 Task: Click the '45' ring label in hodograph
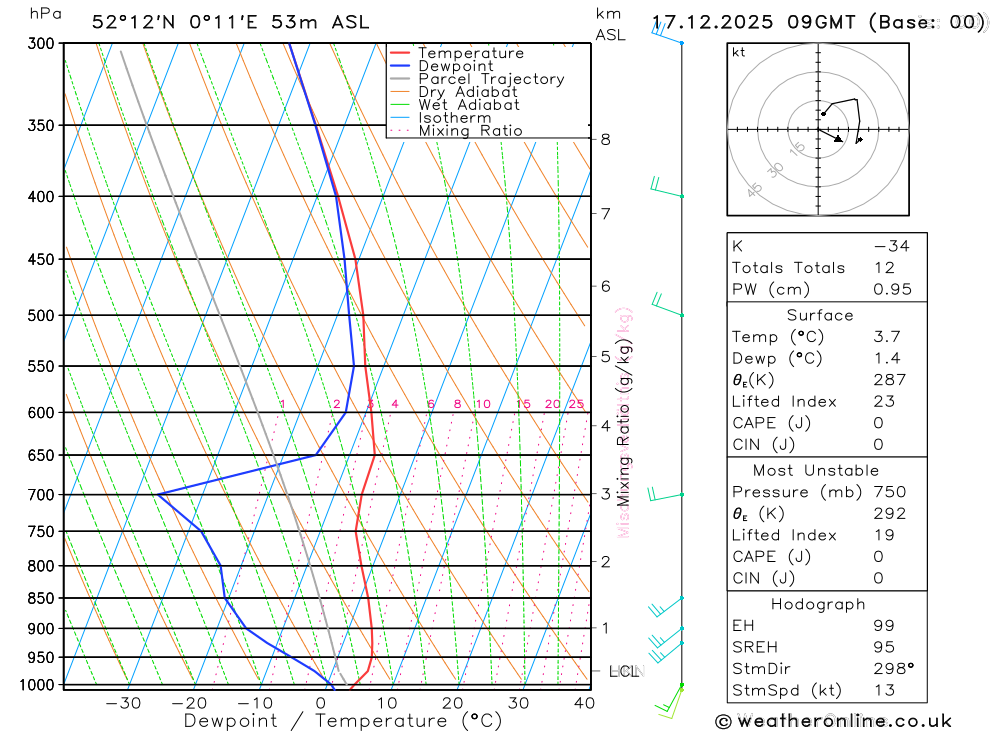(x=754, y=190)
